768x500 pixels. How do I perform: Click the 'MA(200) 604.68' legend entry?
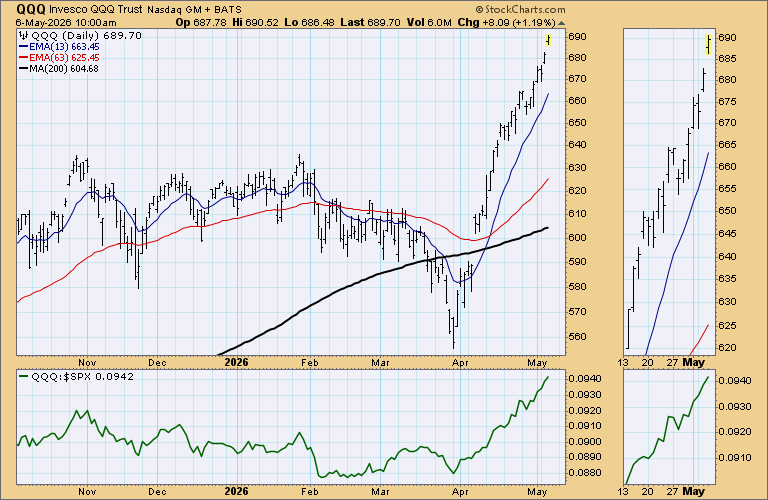click(64, 69)
